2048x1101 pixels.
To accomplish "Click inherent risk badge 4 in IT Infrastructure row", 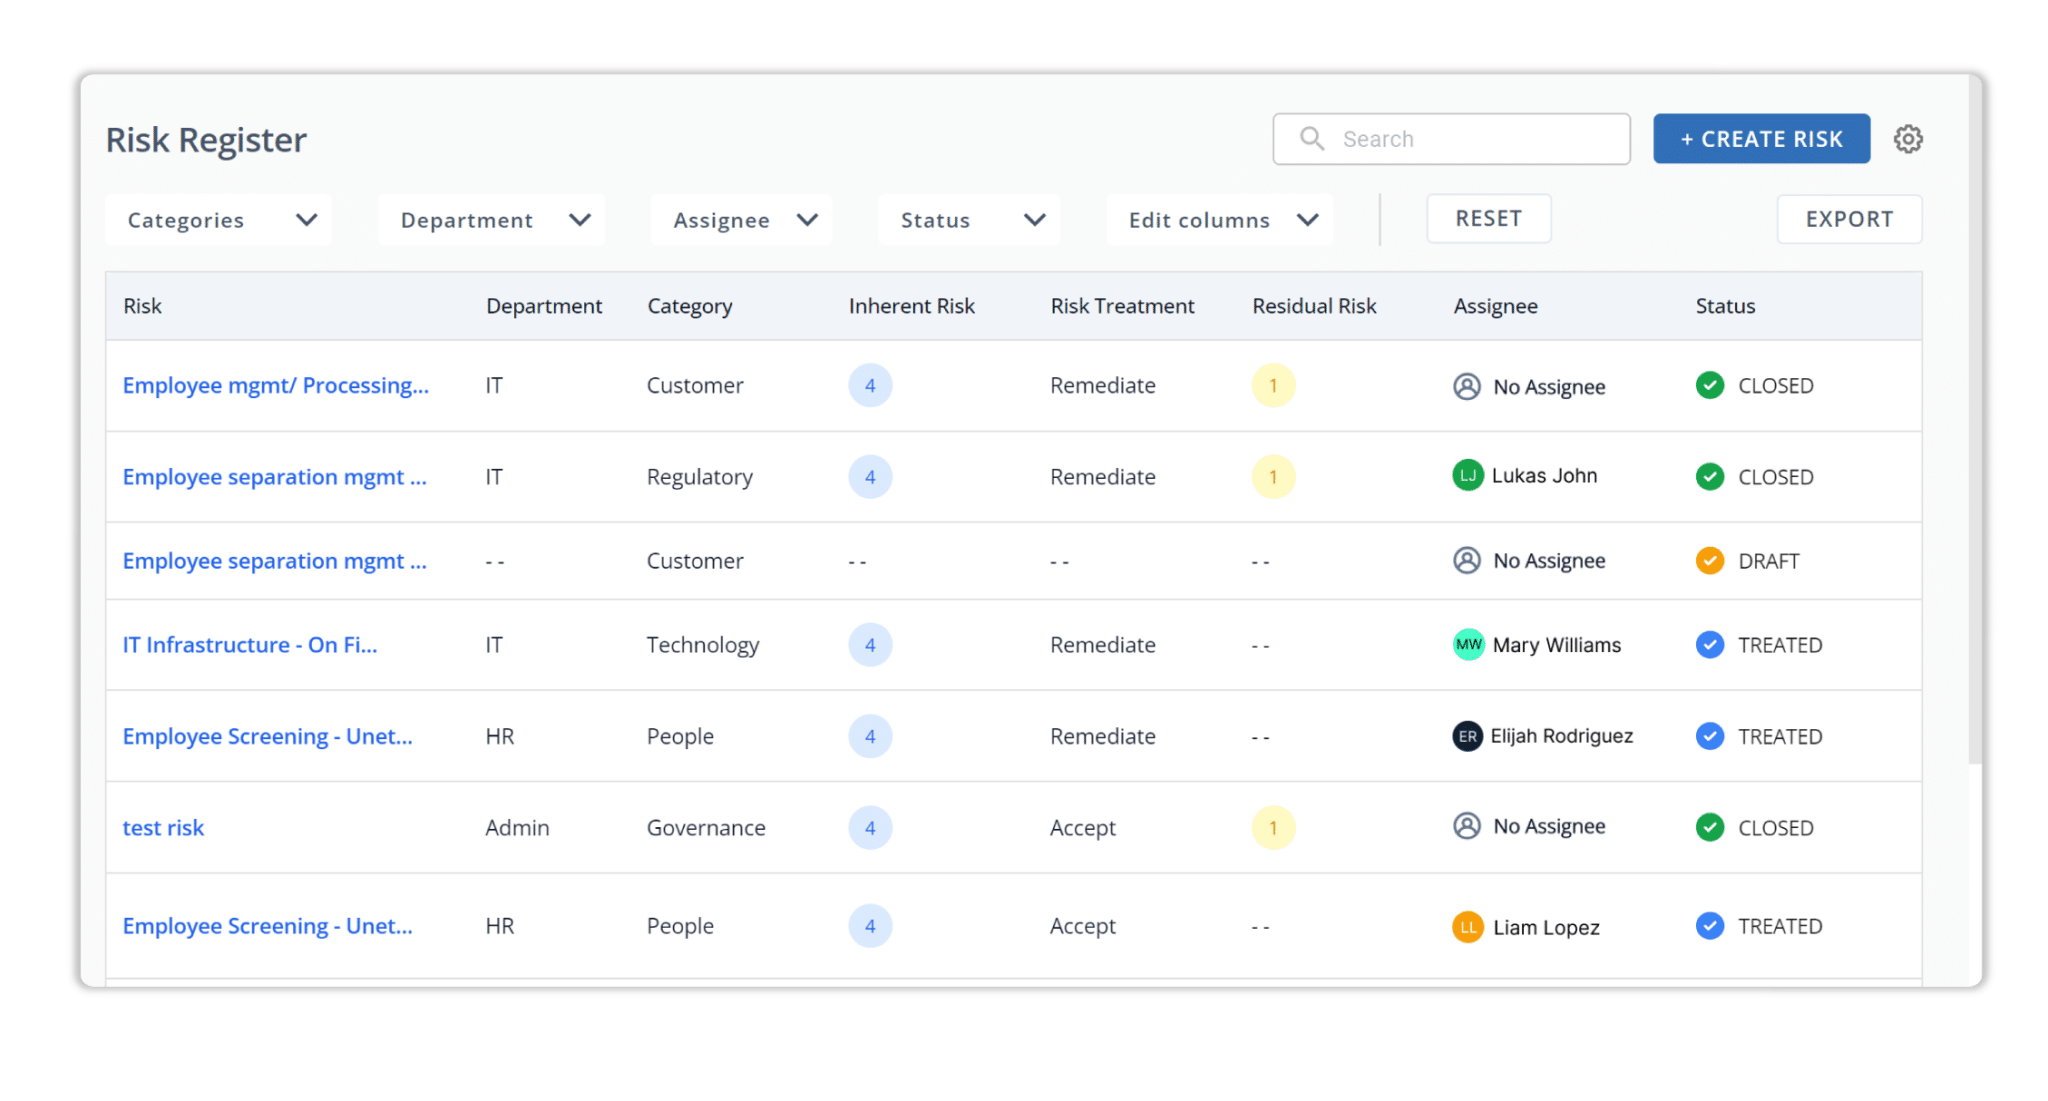I will pos(870,645).
